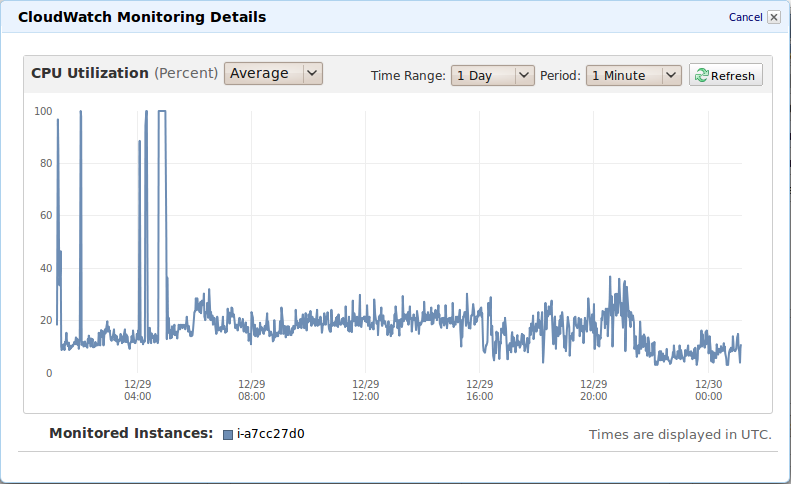Screen dimensions: 791x484
Task: Open the Period 1 Minute dropdown
Action: tap(634, 76)
